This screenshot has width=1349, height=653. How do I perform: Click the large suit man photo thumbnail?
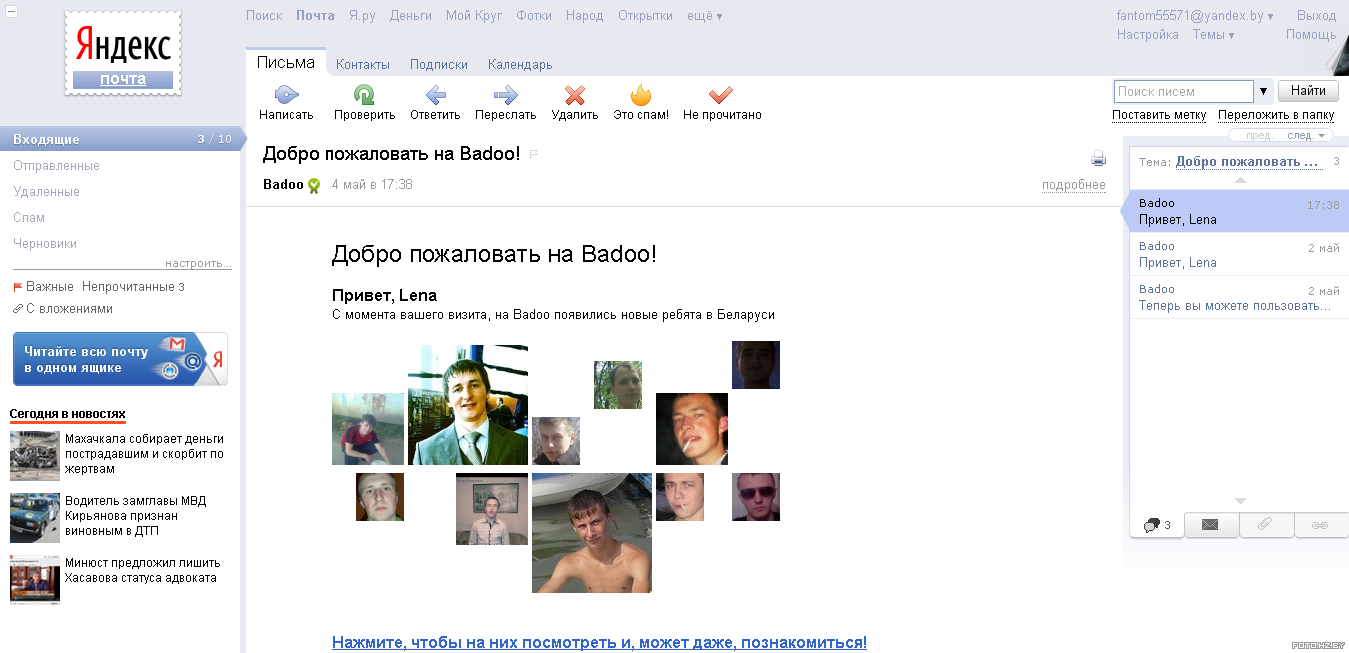(468, 405)
